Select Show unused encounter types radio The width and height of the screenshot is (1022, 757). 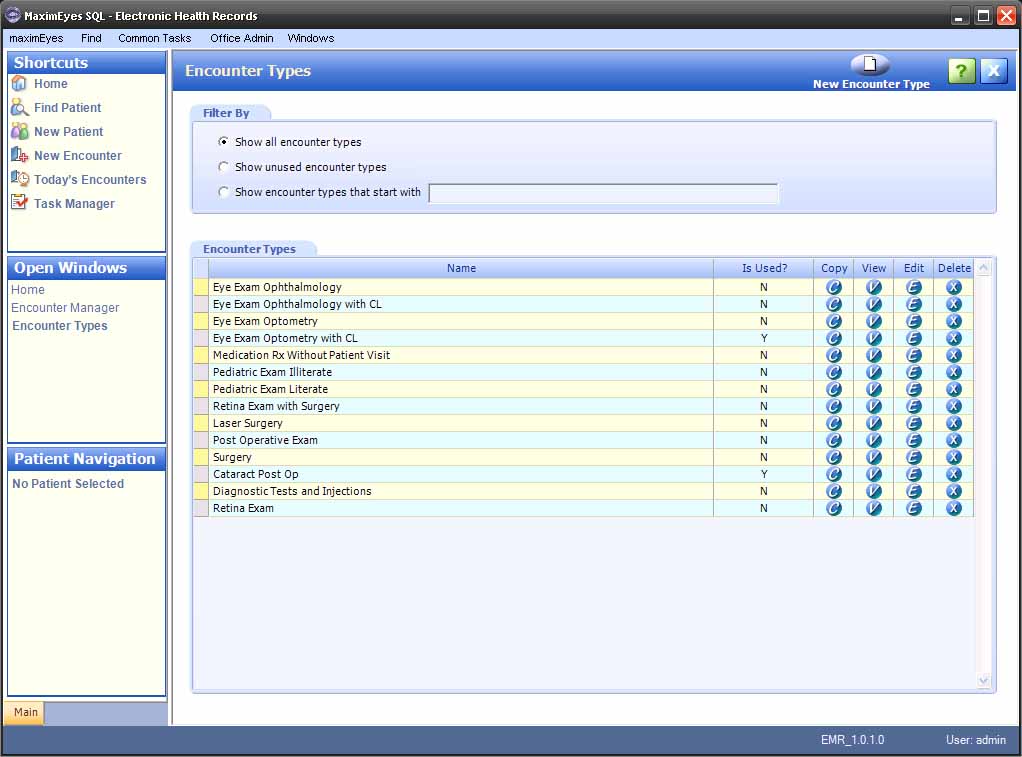click(x=224, y=167)
